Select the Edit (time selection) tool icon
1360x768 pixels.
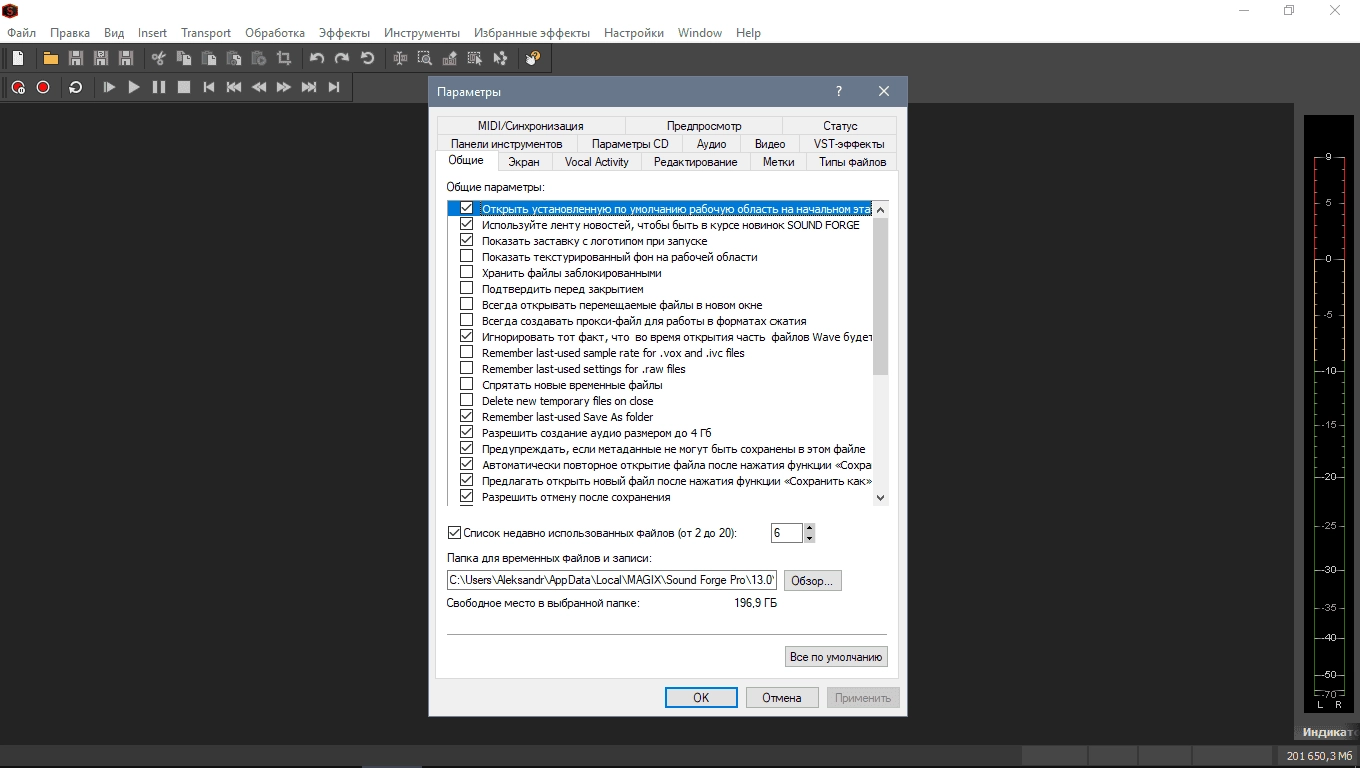tap(400, 58)
